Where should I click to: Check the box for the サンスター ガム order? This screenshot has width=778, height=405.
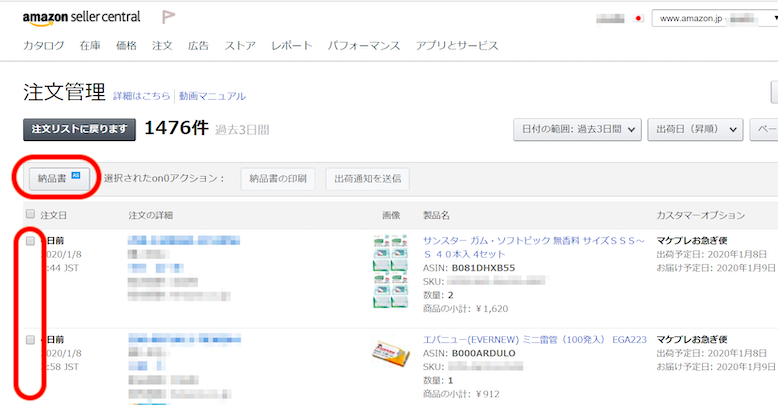pos(30,241)
